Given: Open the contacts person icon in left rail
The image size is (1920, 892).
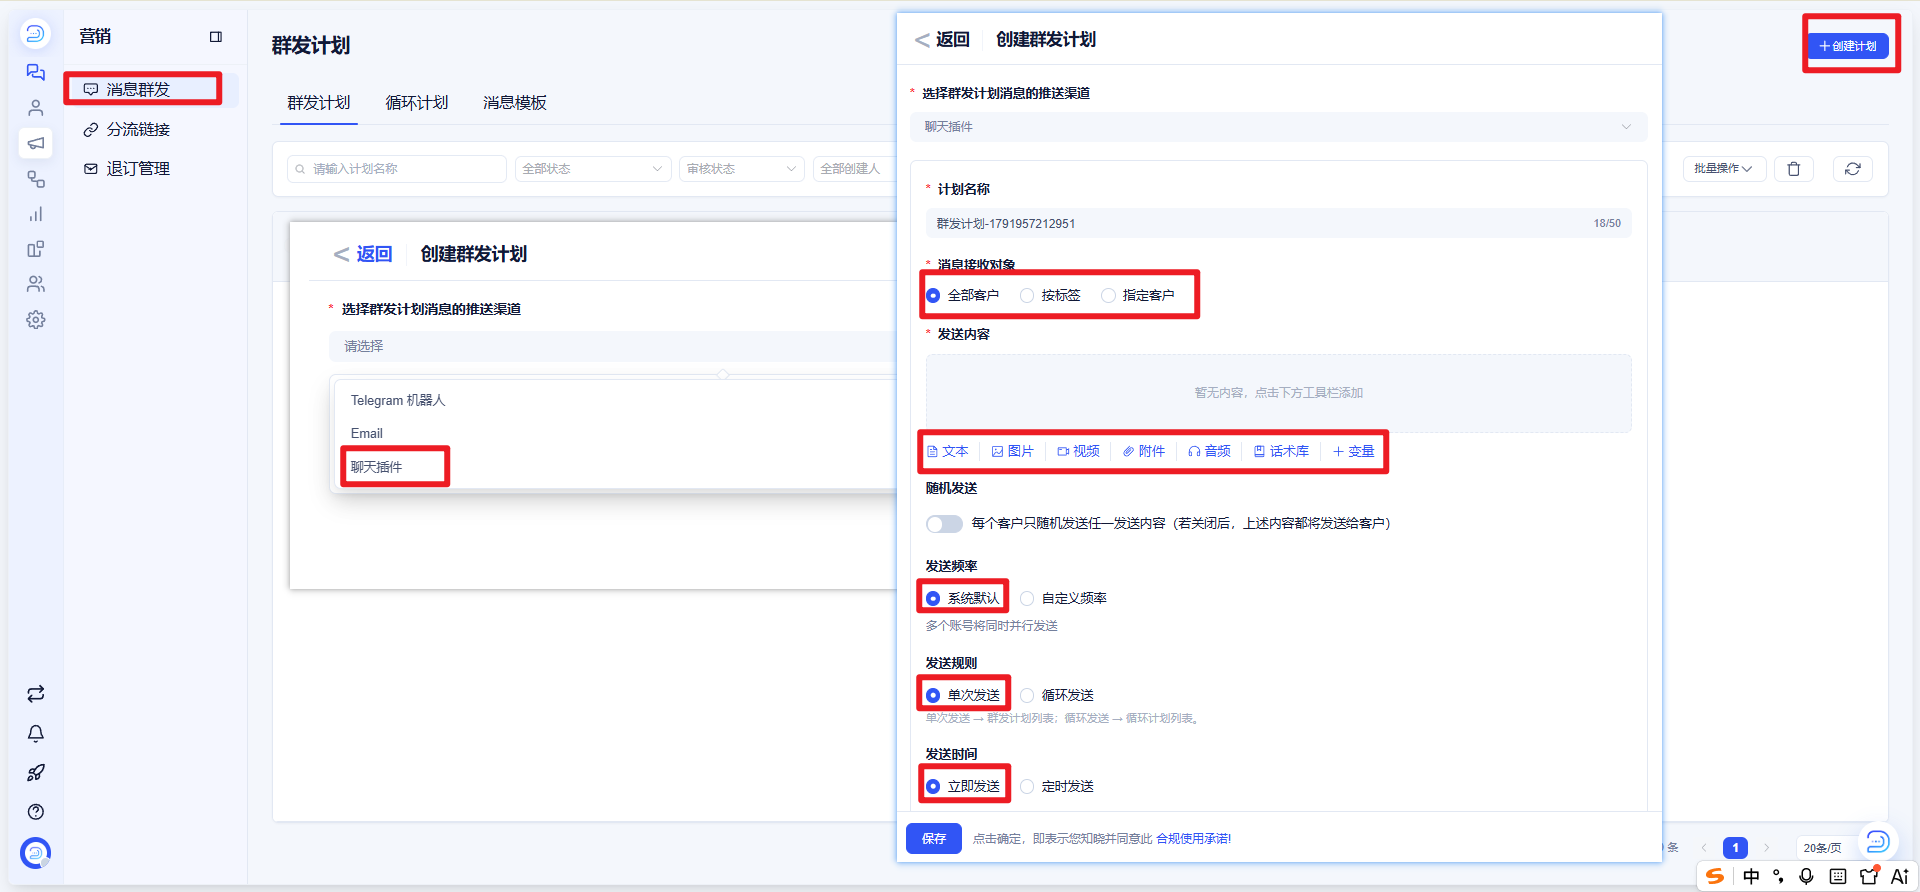Looking at the screenshot, I should [x=36, y=108].
